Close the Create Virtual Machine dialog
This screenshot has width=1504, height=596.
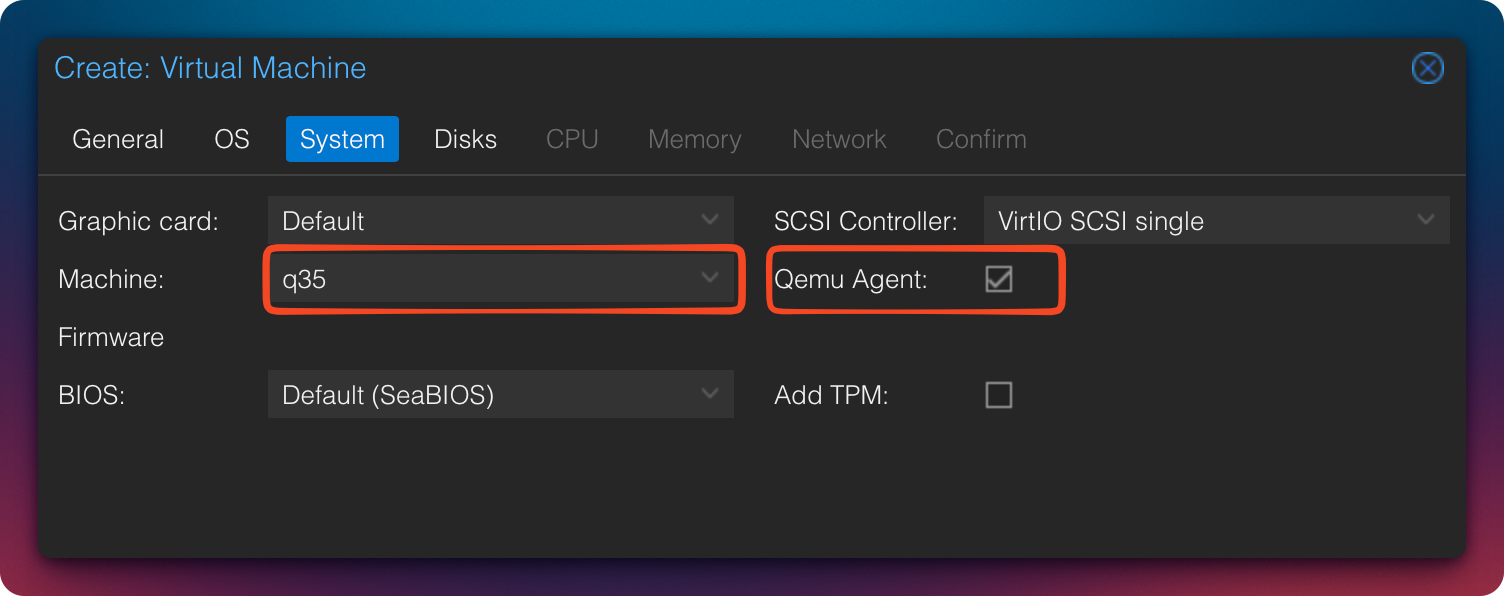(x=1427, y=68)
